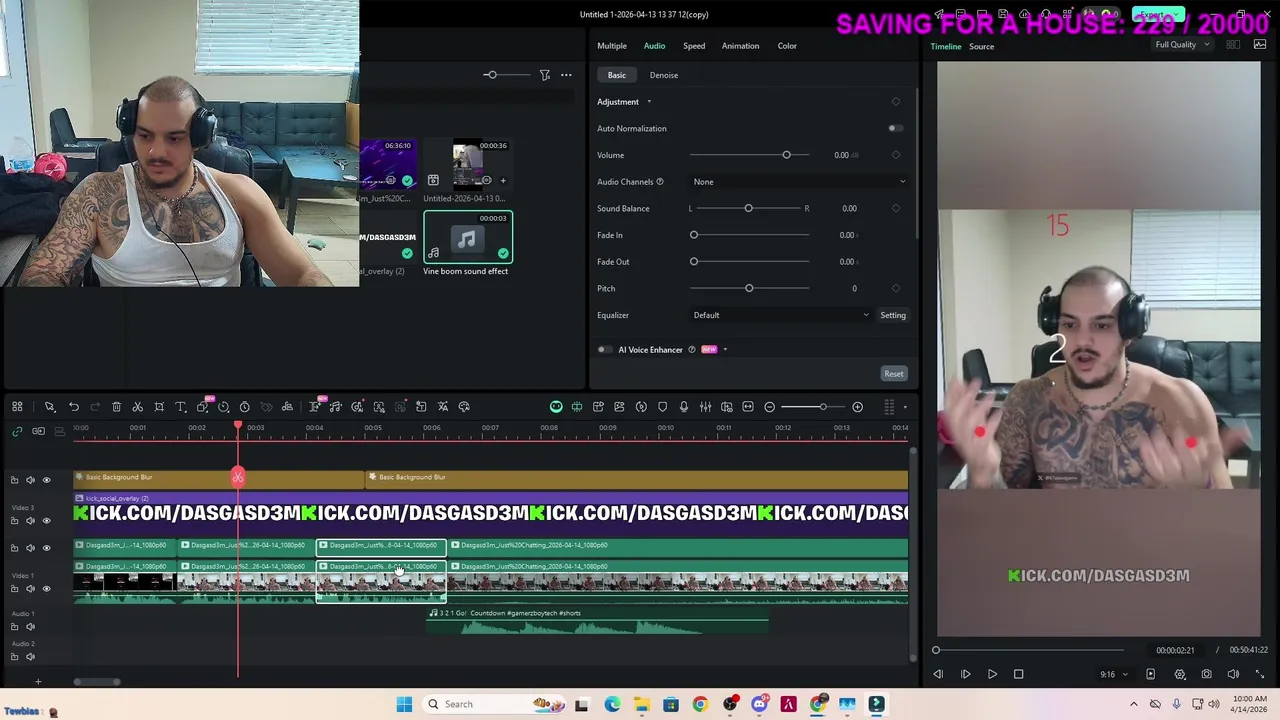1280x720 pixels.
Task: Open preview display settings gear icon
Action: (1180, 674)
